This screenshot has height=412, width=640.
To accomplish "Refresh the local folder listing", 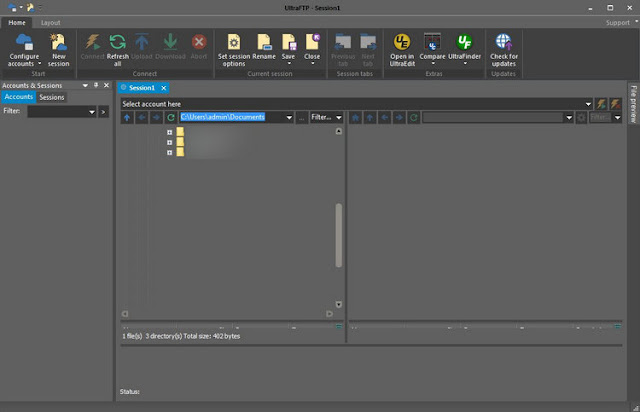I will (171, 118).
